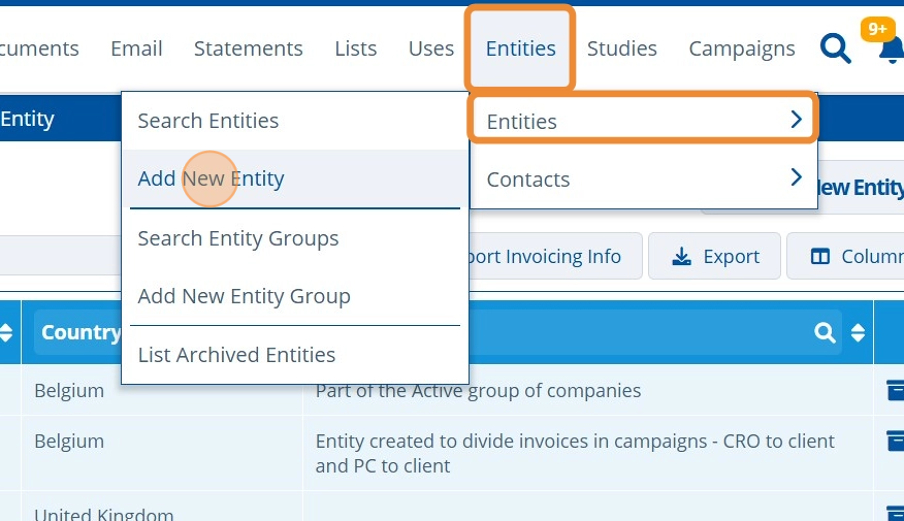Open the Entities navigation dropdown
The image size is (904, 521).
(520, 48)
